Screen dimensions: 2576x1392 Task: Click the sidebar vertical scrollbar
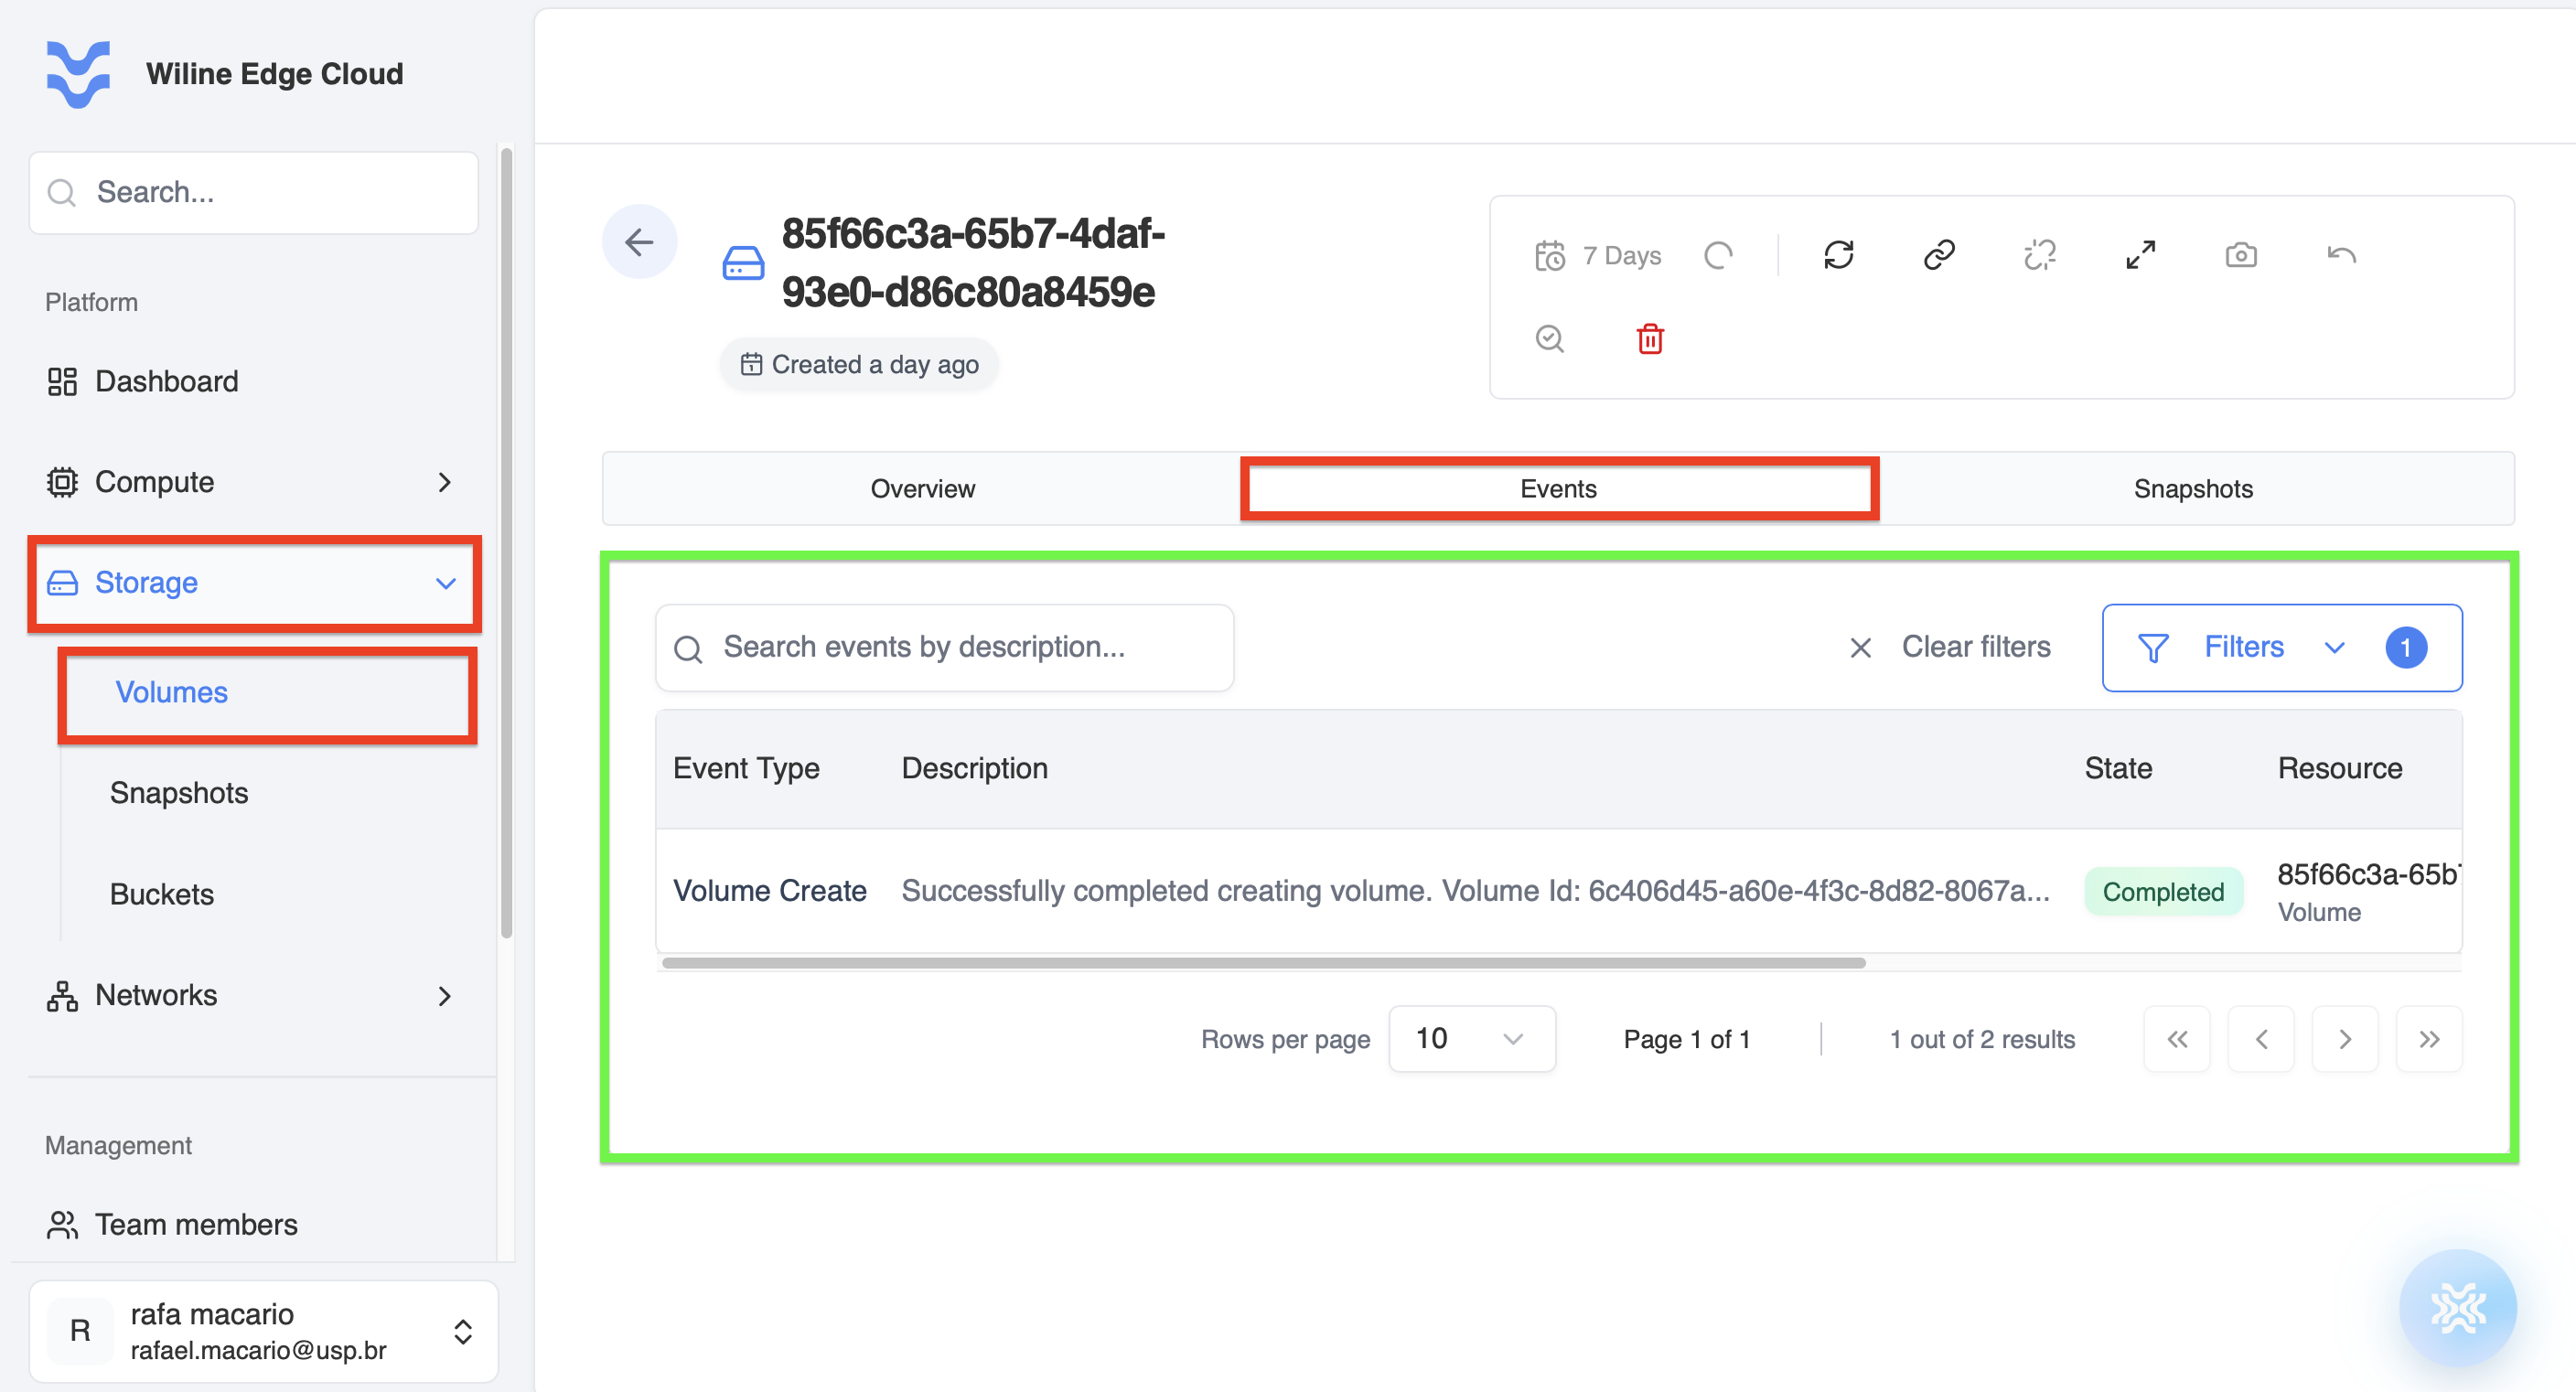(x=507, y=543)
